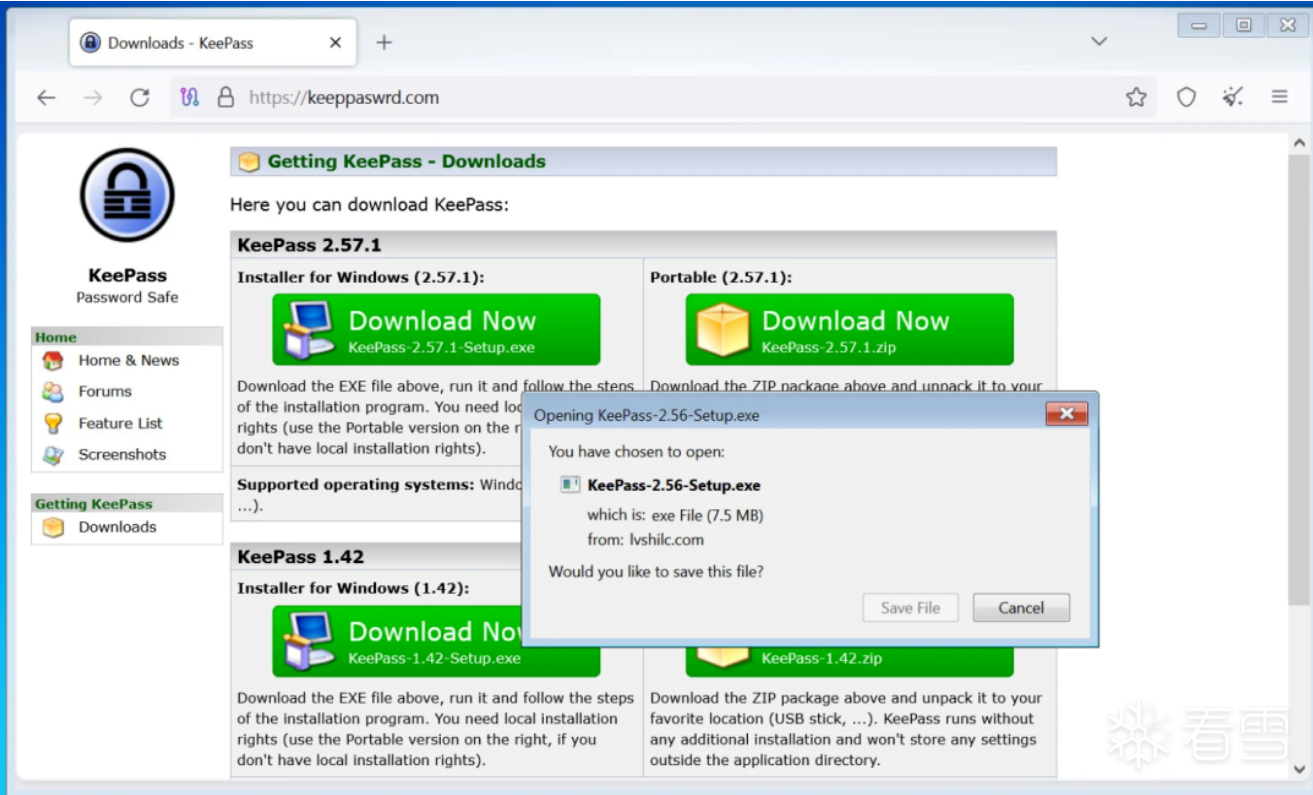Close the Downloads - KeePass tab
Screen dimensions: 1313x795
[x=335, y=42]
